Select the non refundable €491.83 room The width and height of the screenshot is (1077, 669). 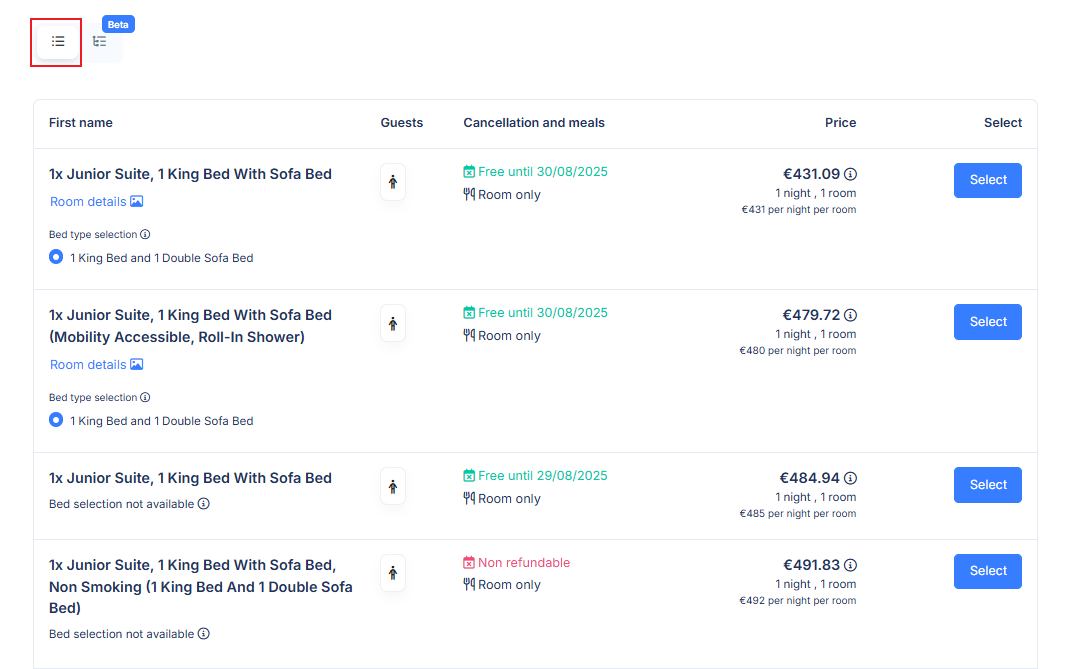point(988,571)
